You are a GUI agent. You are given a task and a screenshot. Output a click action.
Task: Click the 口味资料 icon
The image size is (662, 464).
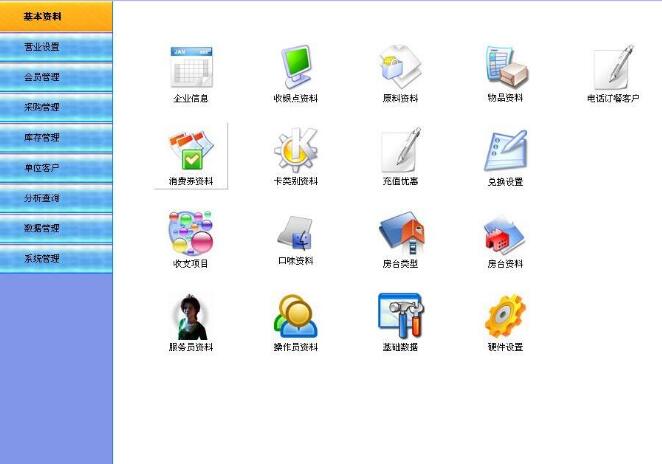[x=295, y=233]
